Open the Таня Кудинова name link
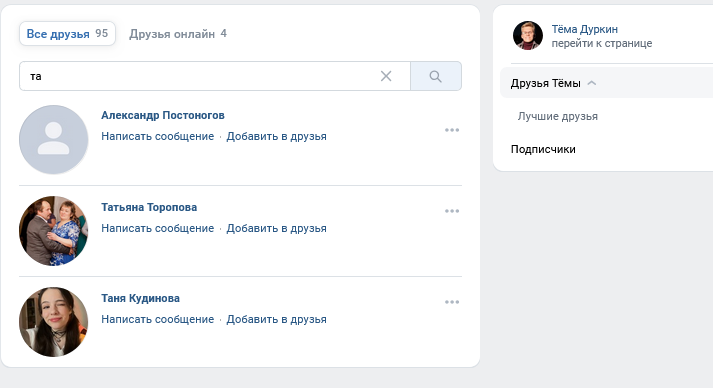The width and height of the screenshot is (713, 388). coord(141,298)
